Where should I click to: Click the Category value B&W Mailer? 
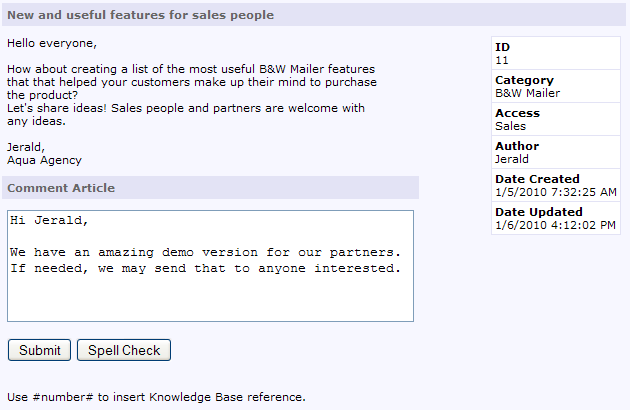[527, 93]
